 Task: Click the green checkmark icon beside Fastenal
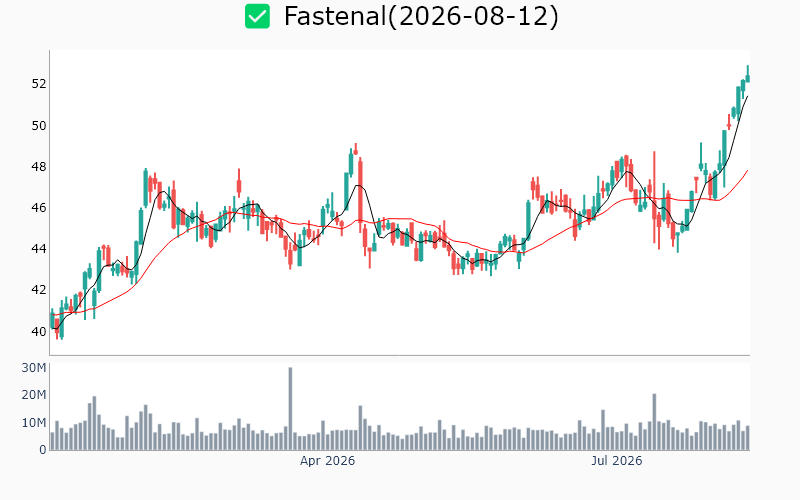click(257, 16)
